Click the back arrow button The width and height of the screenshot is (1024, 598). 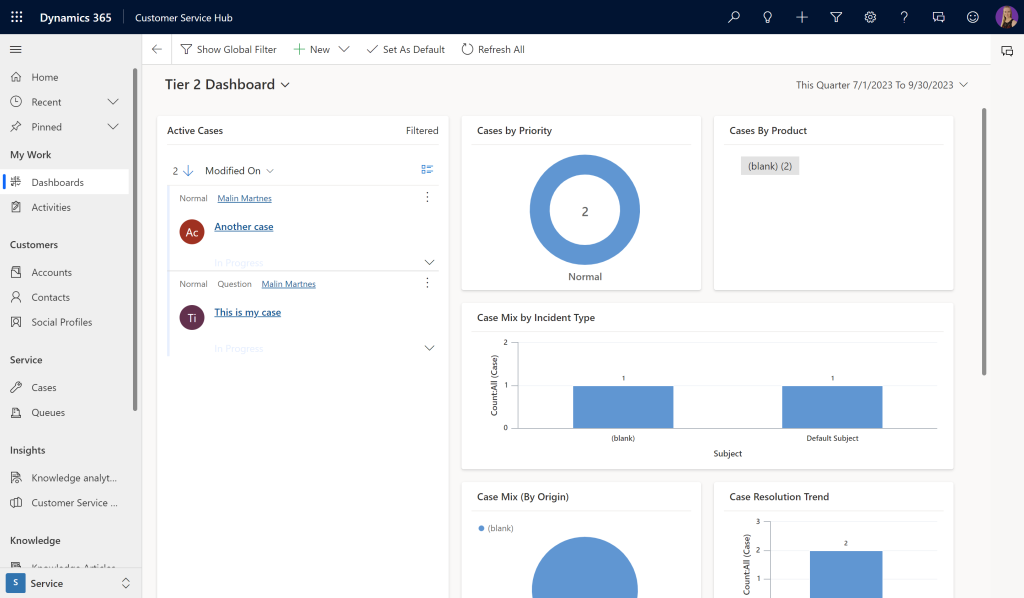click(157, 49)
